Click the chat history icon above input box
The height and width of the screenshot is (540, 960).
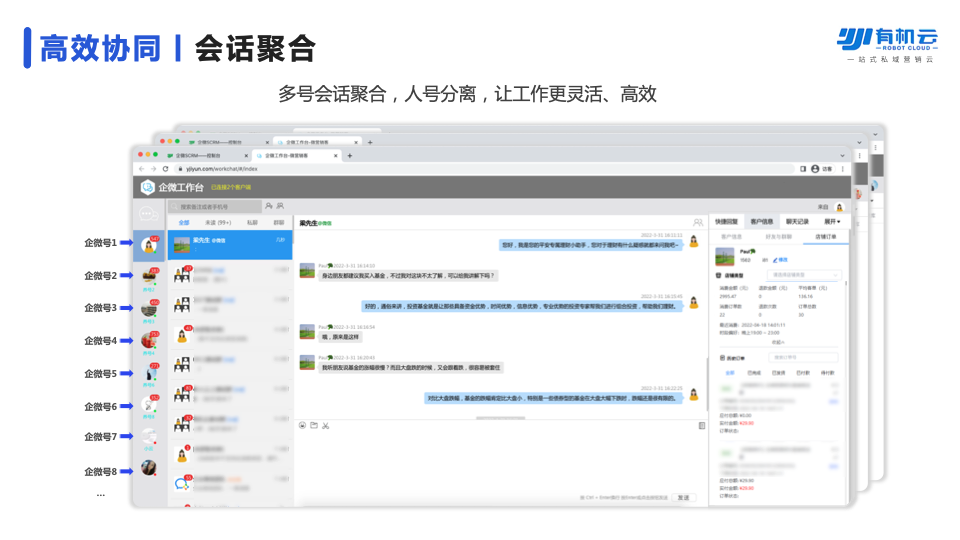click(701, 426)
